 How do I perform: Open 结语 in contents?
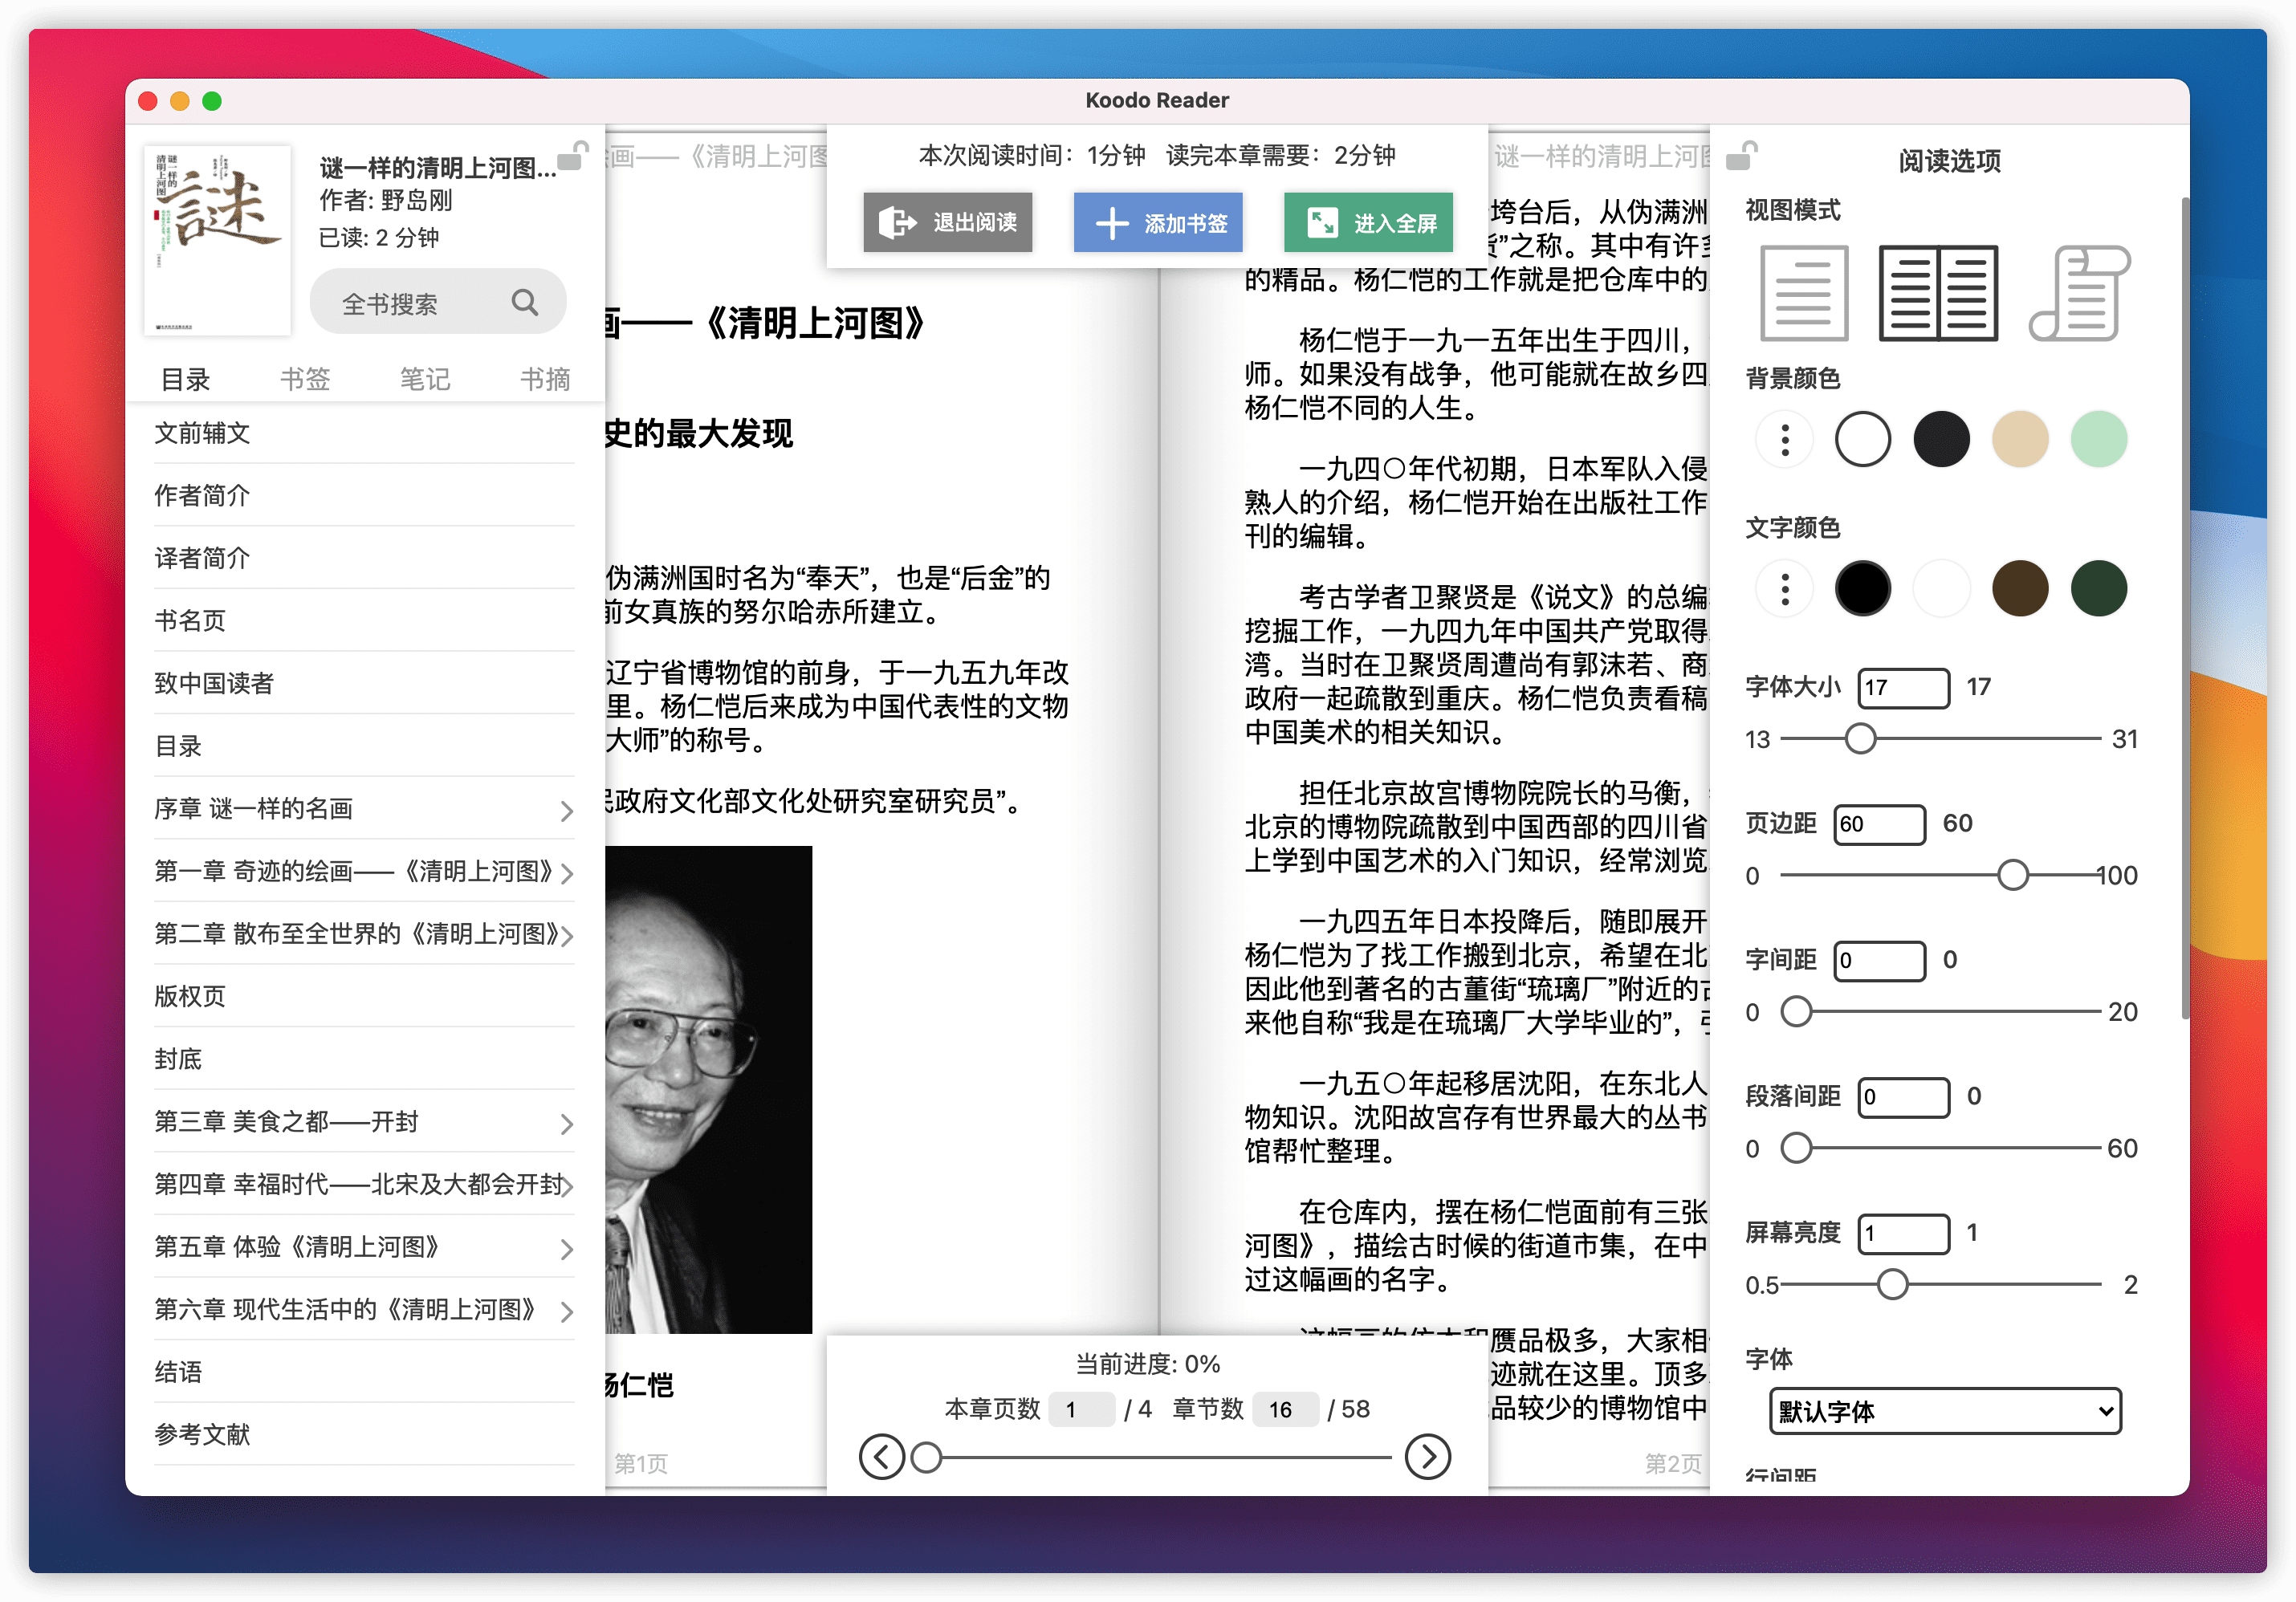coord(364,1372)
